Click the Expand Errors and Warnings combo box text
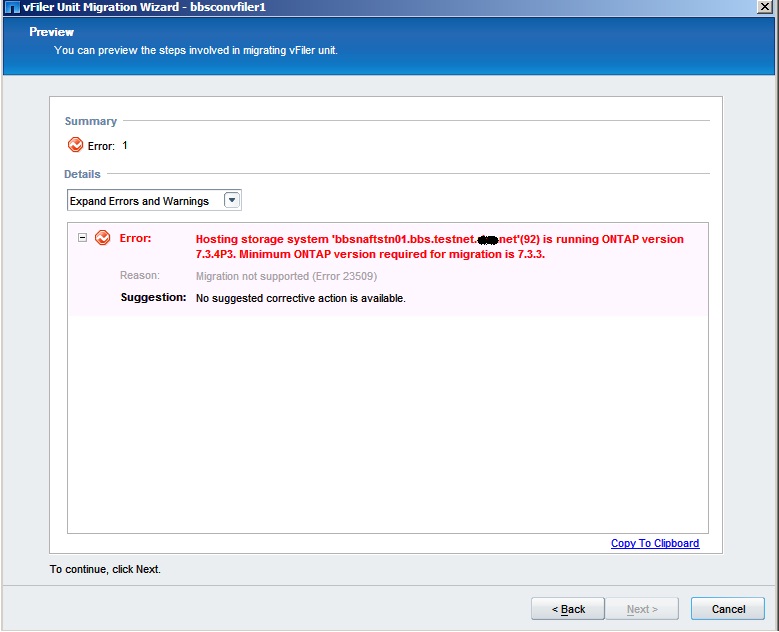Viewport: 779px width, 632px height. coord(140,201)
